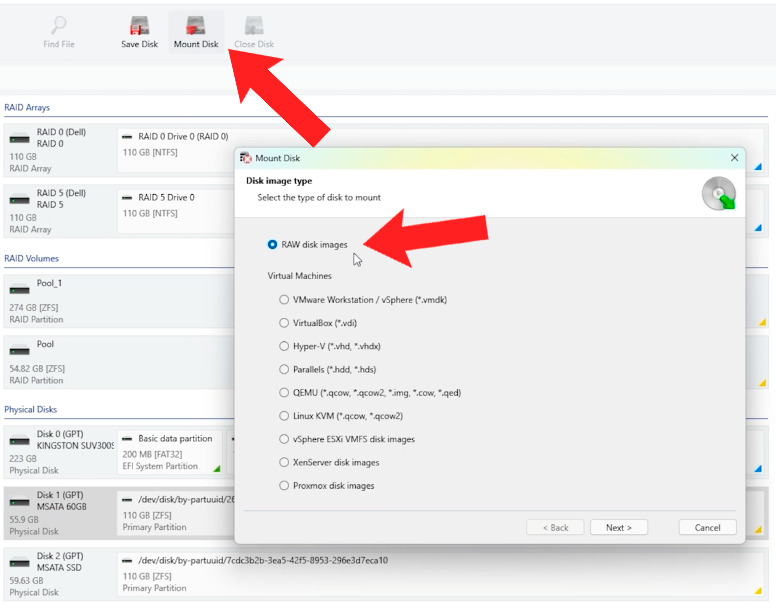This screenshot has height=615, width=776.
Task: Click the '274 GB [ZFS]' text under Pool_1
Action: (34, 308)
